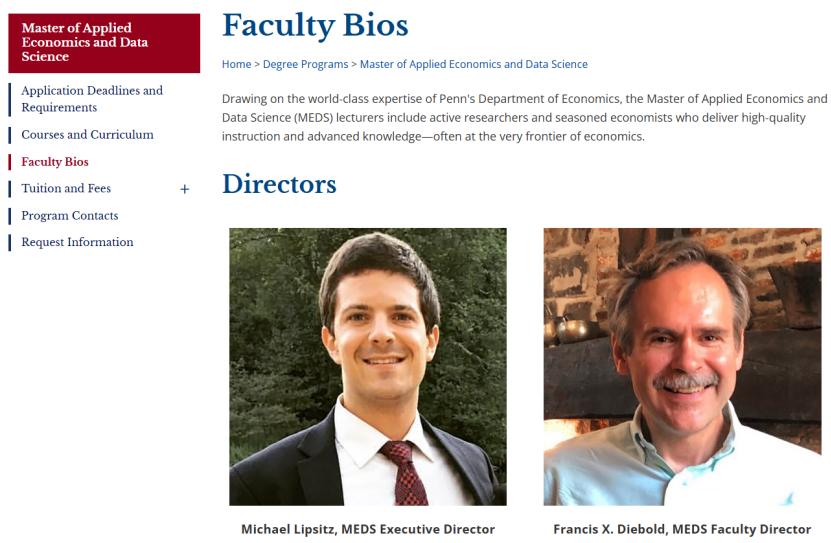
Task: Click Francis X. Diebold's portrait photo
Action: [x=682, y=366]
